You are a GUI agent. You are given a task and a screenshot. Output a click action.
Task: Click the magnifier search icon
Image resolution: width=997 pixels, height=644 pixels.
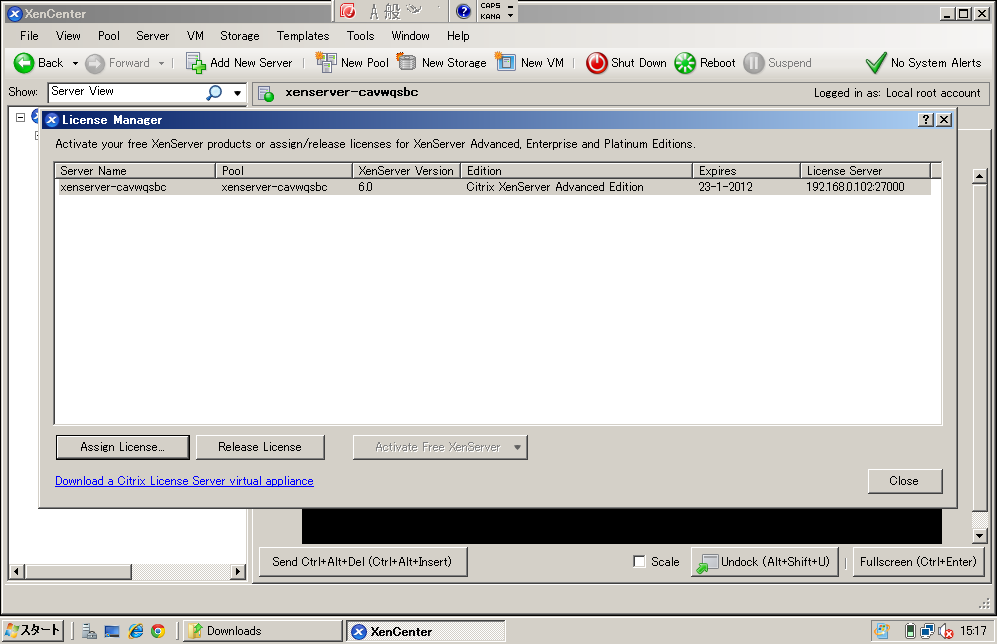pyautogui.click(x=215, y=93)
